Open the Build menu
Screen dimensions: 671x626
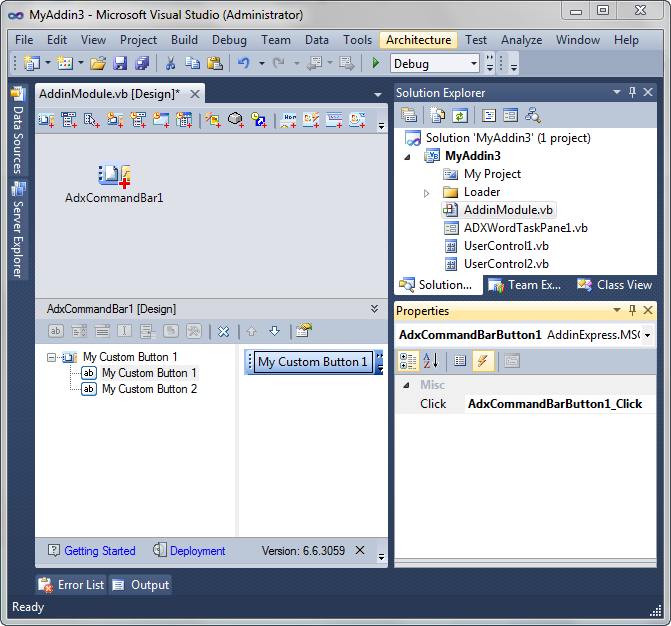point(184,40)
